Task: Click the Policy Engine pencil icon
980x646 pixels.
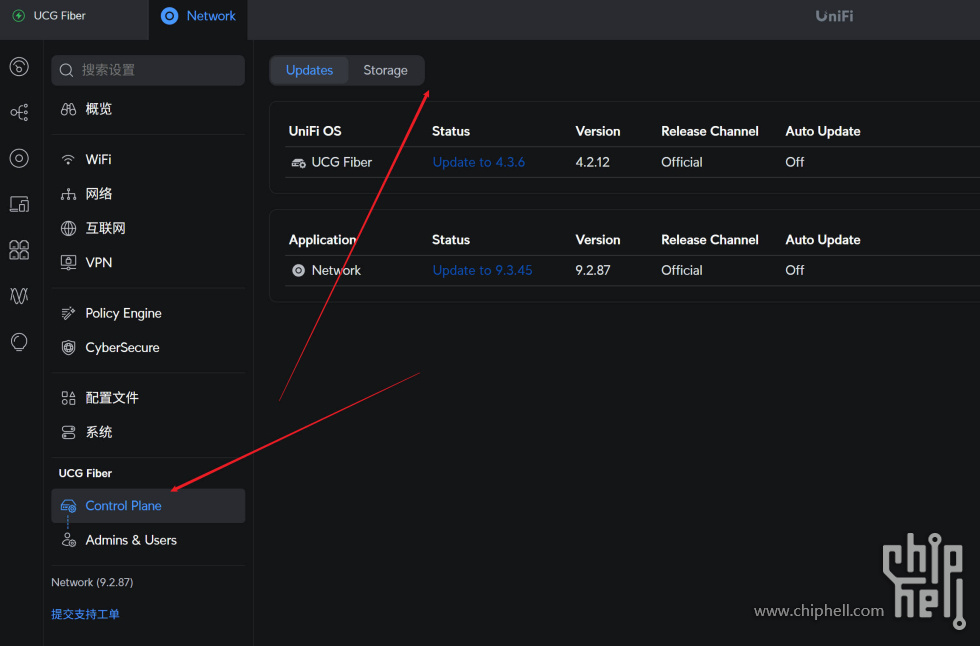Action: coord(68,313)
